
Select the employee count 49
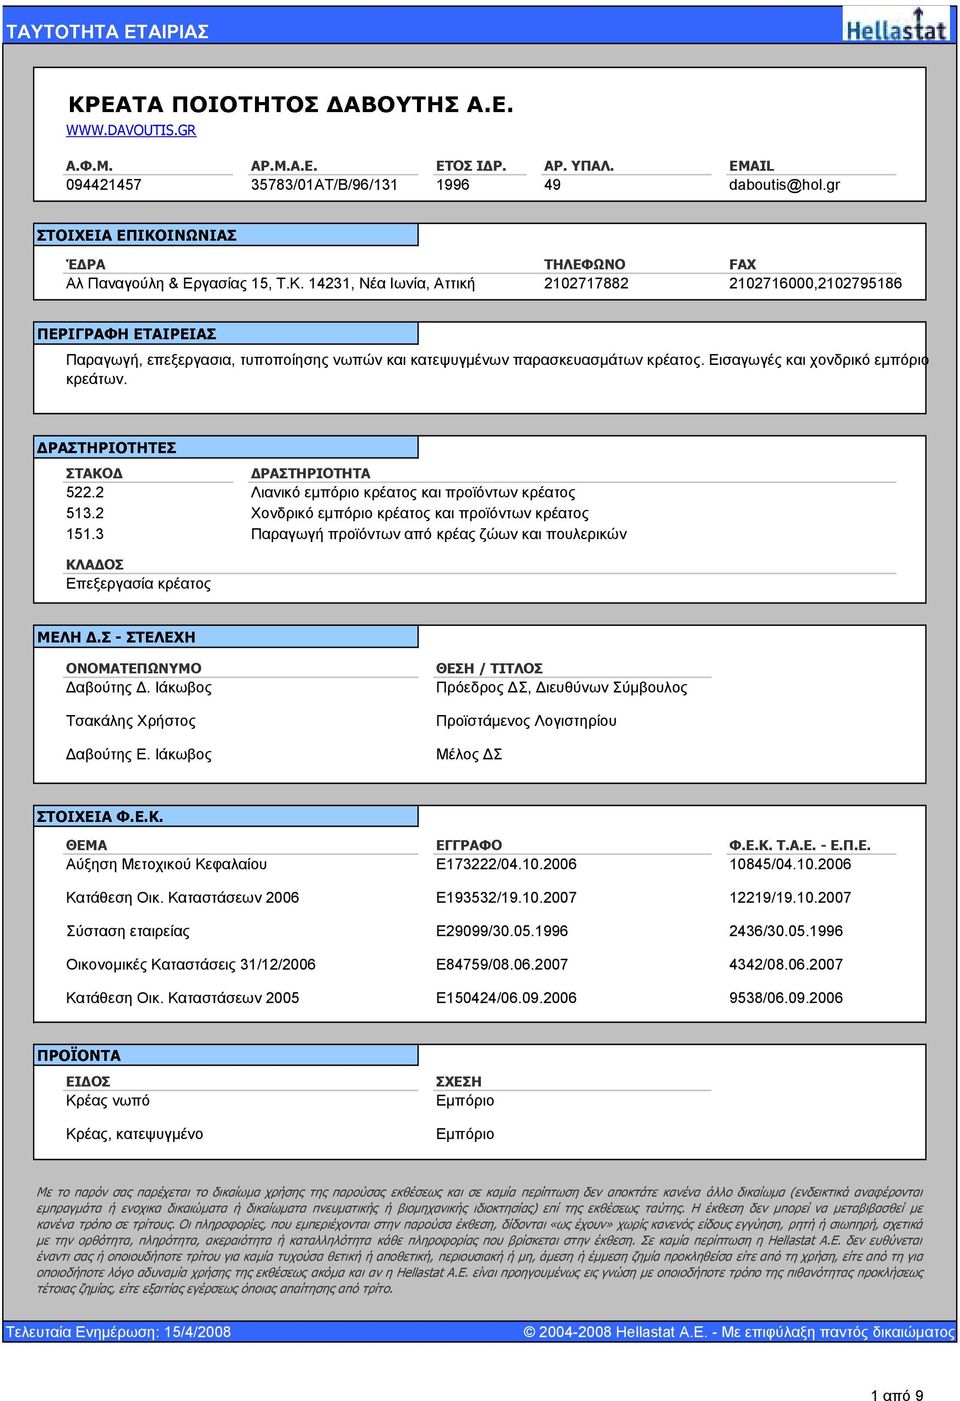click(x=552, y=185)
